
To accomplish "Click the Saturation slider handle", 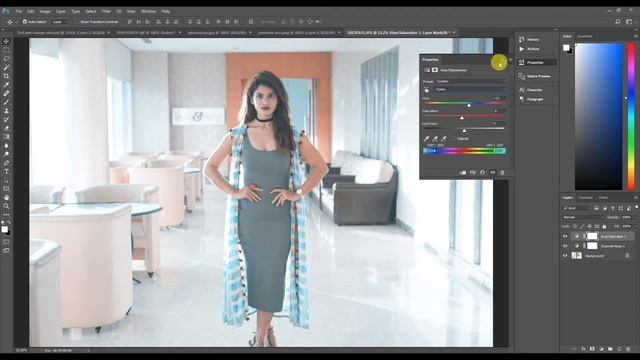I will click(x=462, y=118).
